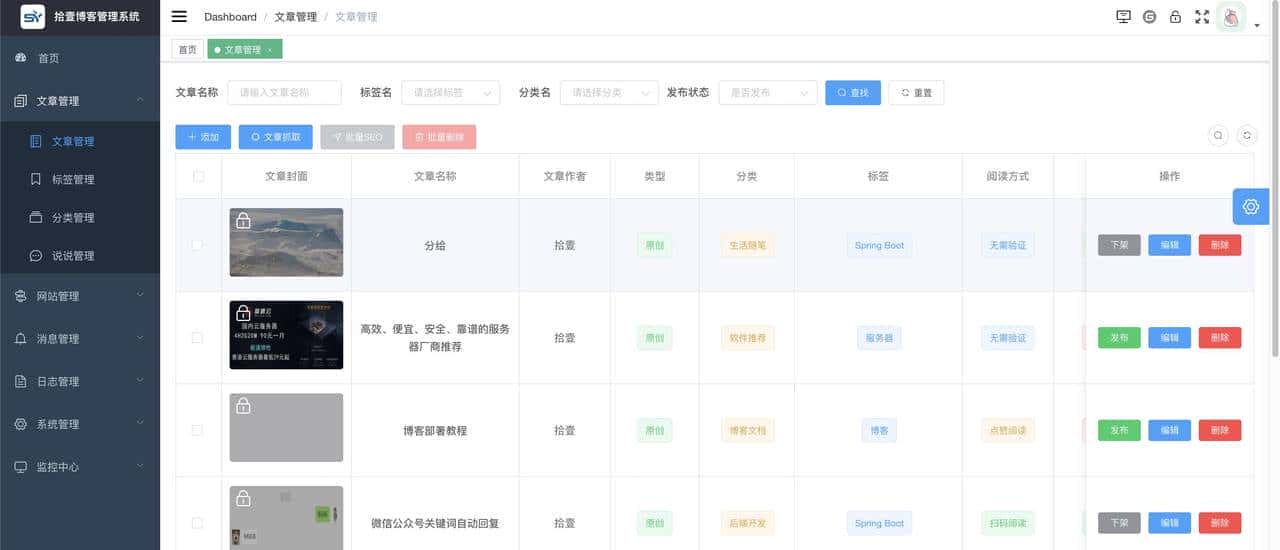Open 说说管理 in the sidebar
Image resolution: width=1280 pixels, height=550 pixels.
(x=80, y=255)
